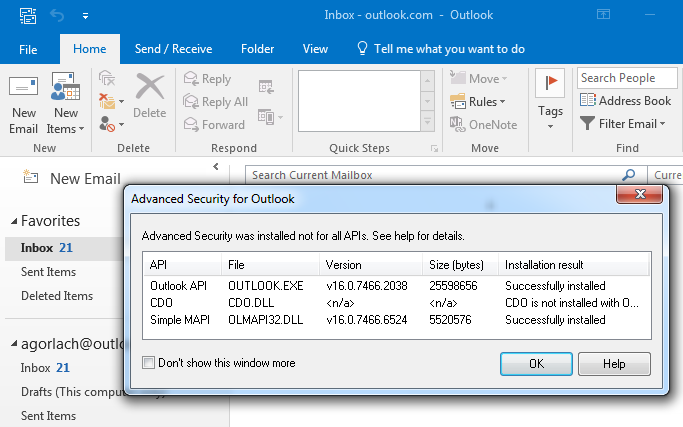Select the Outlook API row
This screenshot has height=427, width=683.
397,286
